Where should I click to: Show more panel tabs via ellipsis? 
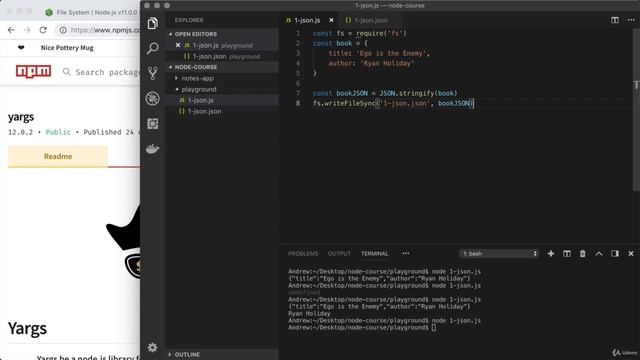coord(405,253)
